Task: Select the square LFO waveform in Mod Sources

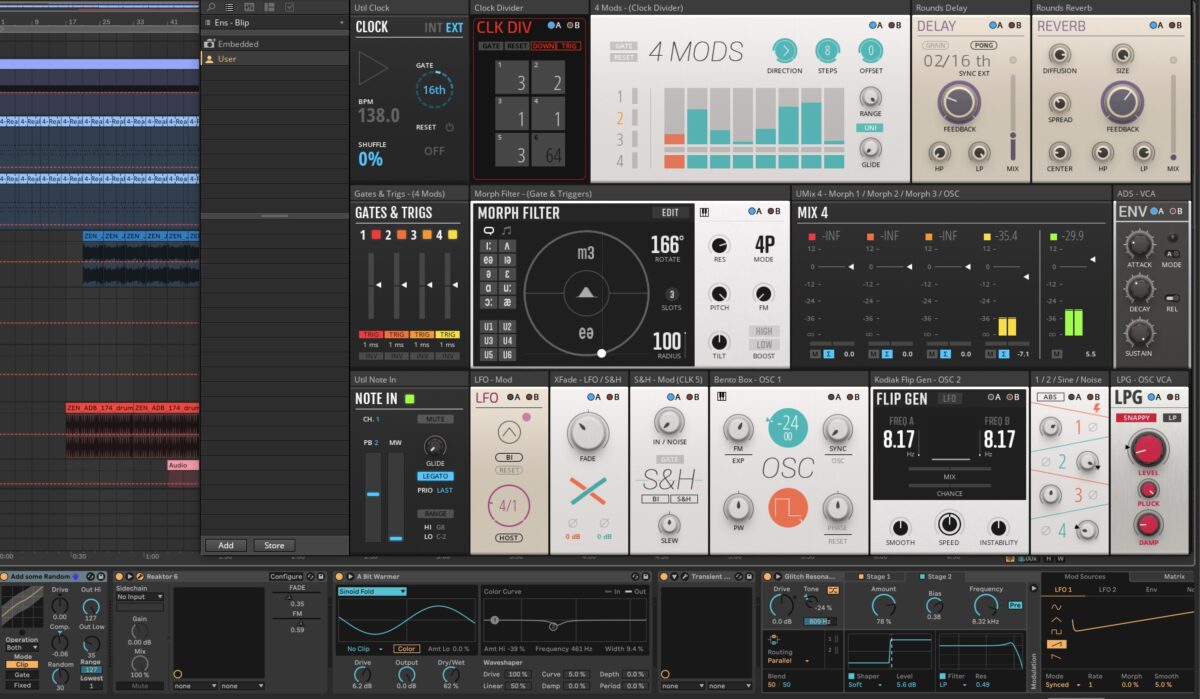Action: pos(1055,631)
